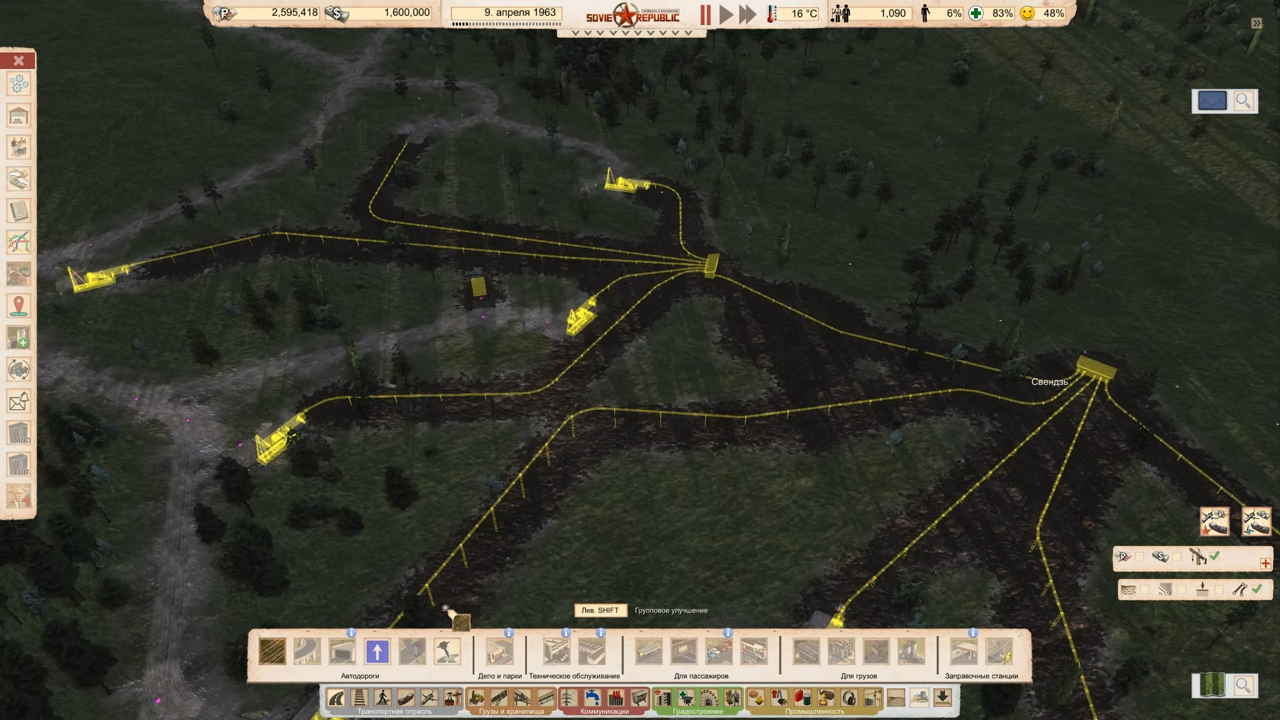Viewport: 1280px width, 720px height.
Task: Open the railway tracks category
Action: click(x=360, y=697)
